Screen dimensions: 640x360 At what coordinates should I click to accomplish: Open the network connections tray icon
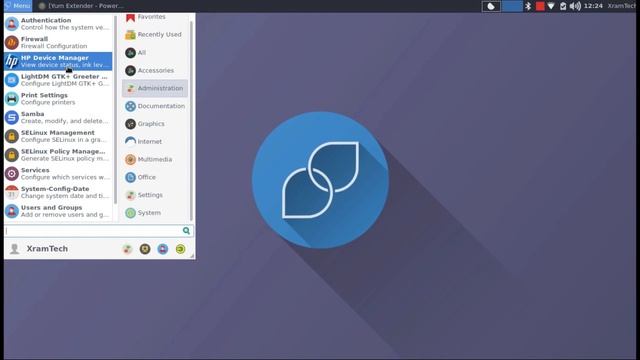click(551, 6)
